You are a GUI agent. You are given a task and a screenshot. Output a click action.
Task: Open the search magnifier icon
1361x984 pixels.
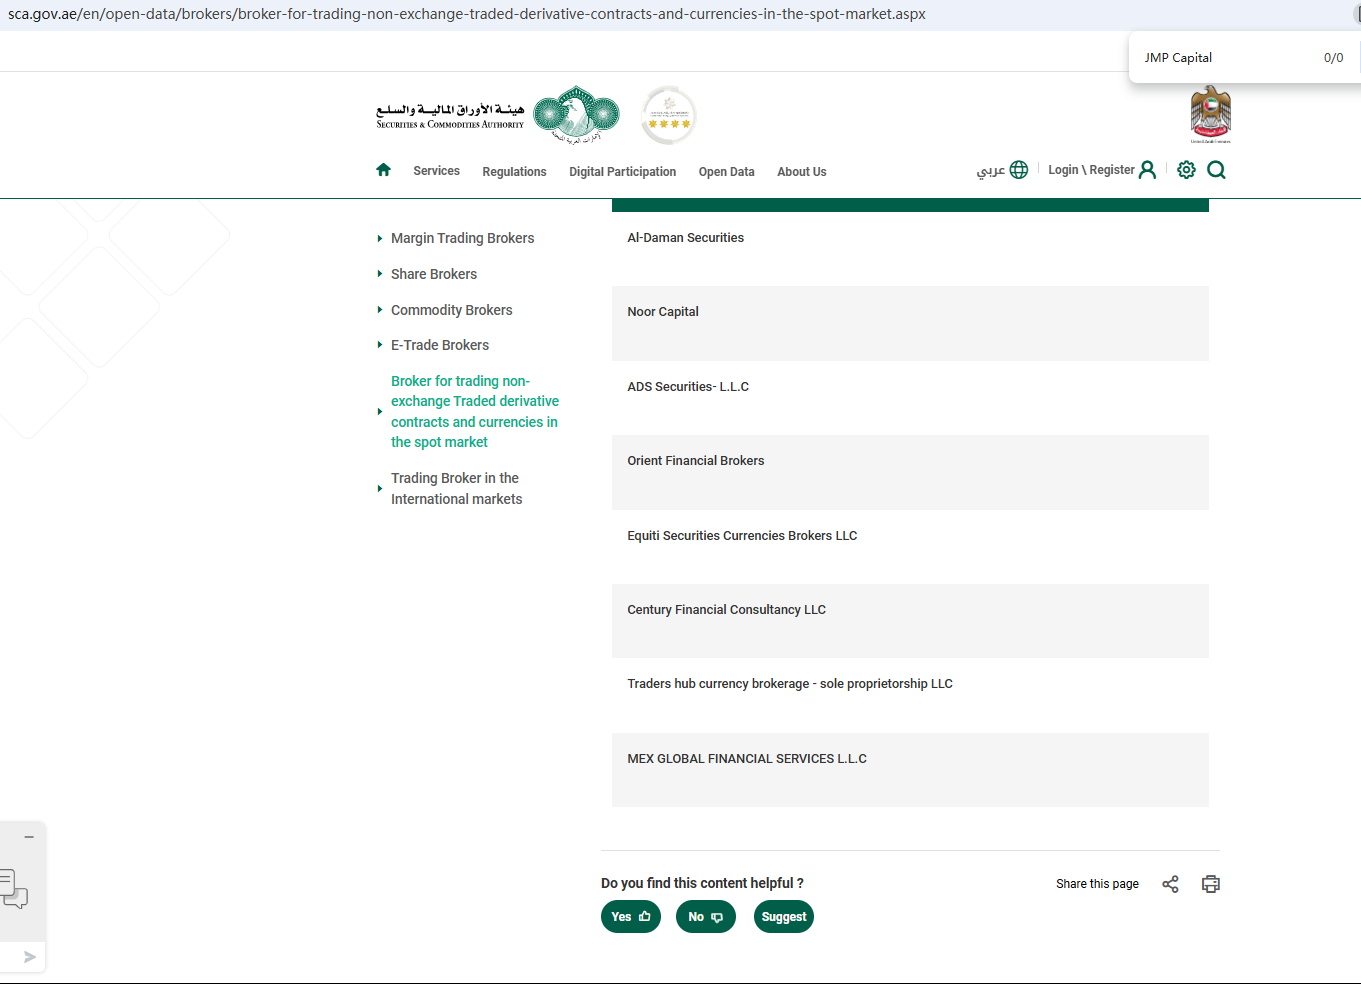tap(1216, 170)
